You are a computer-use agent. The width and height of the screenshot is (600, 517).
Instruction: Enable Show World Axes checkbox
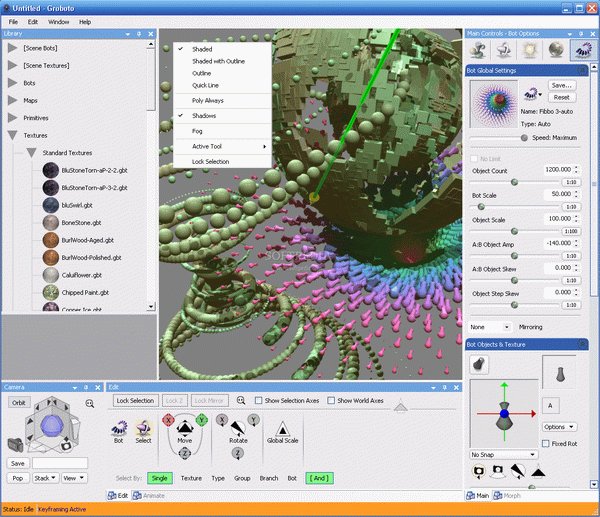(331, 400)
